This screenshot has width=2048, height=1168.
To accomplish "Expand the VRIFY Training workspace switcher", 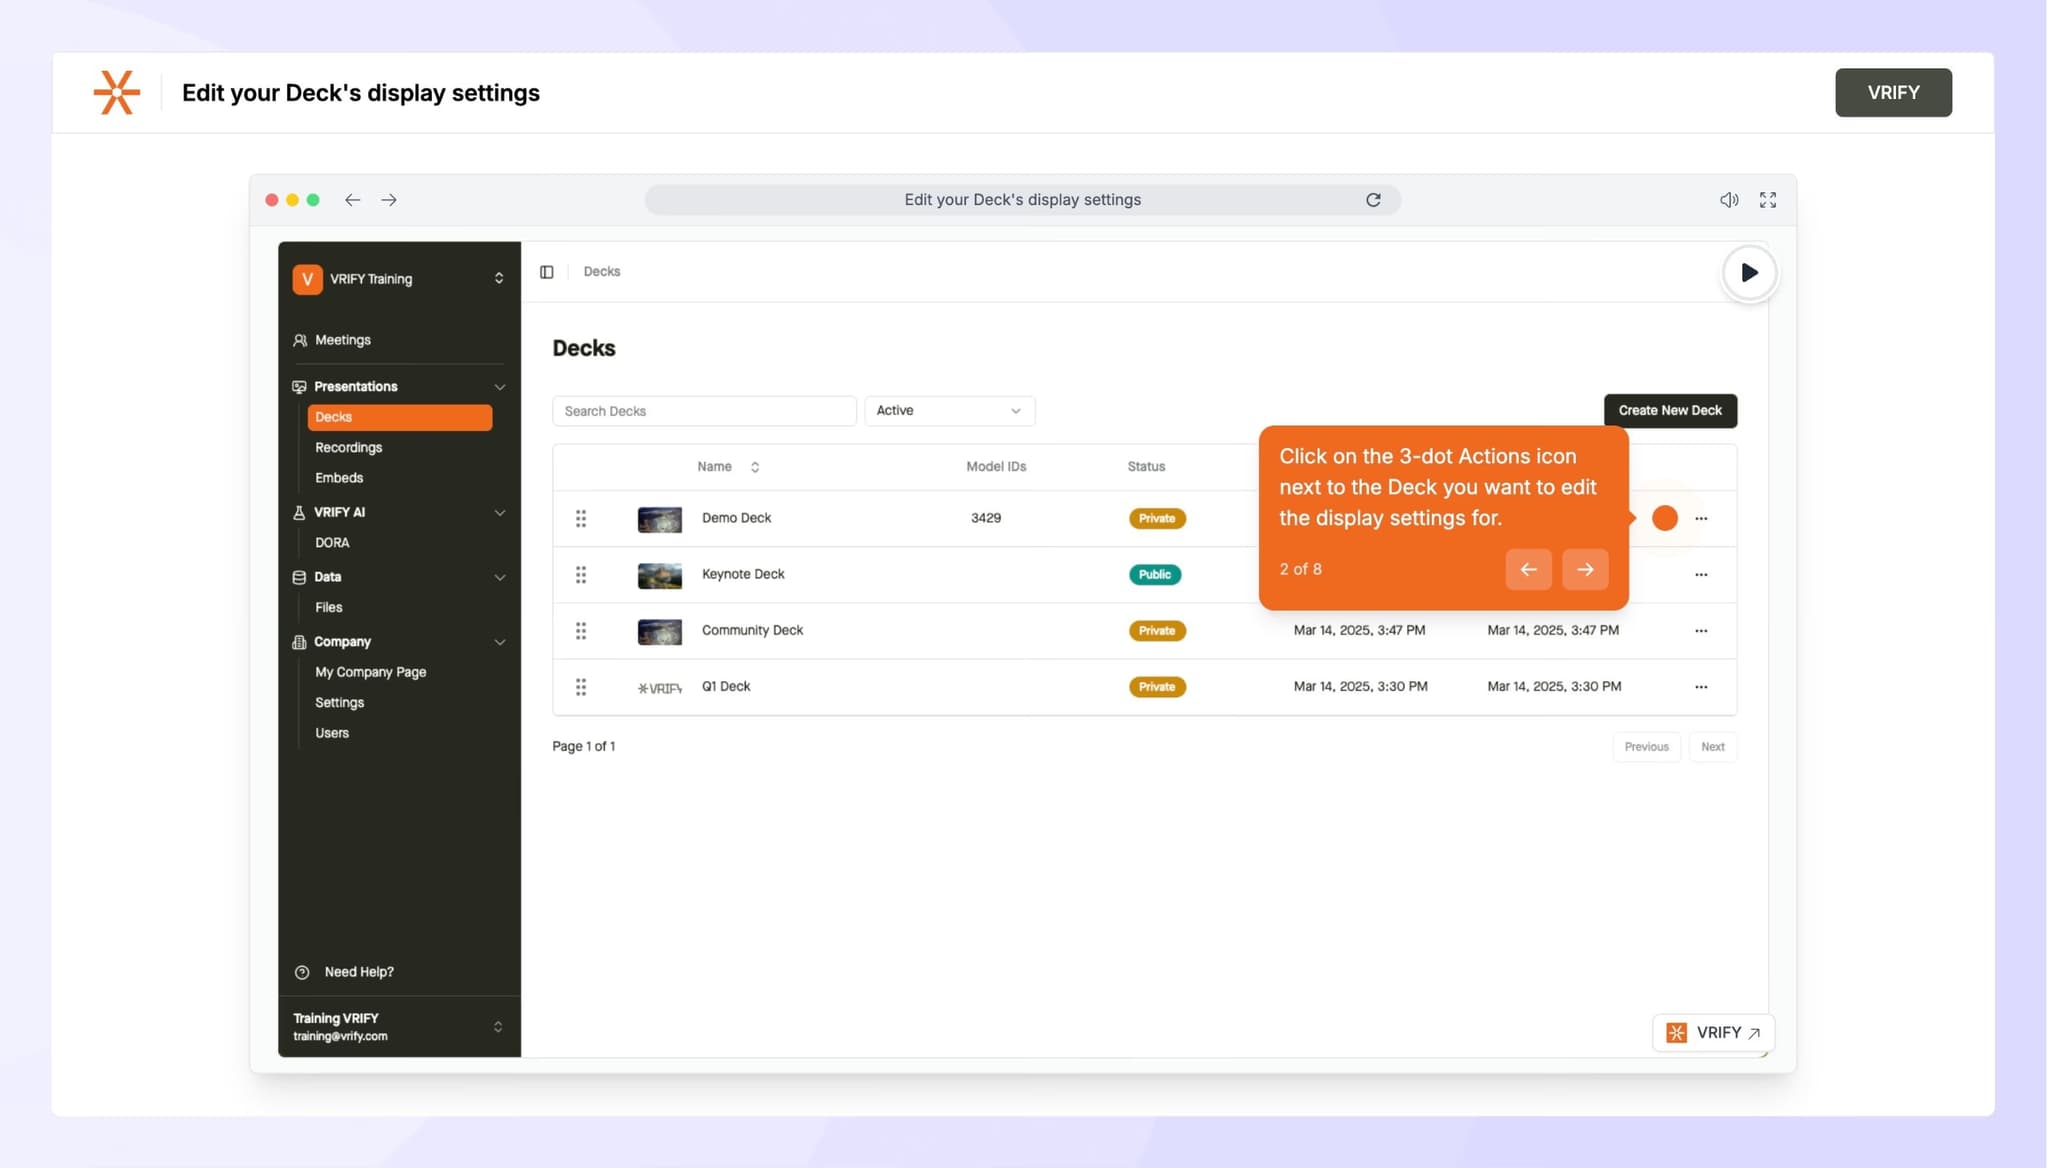I will 499,278.
